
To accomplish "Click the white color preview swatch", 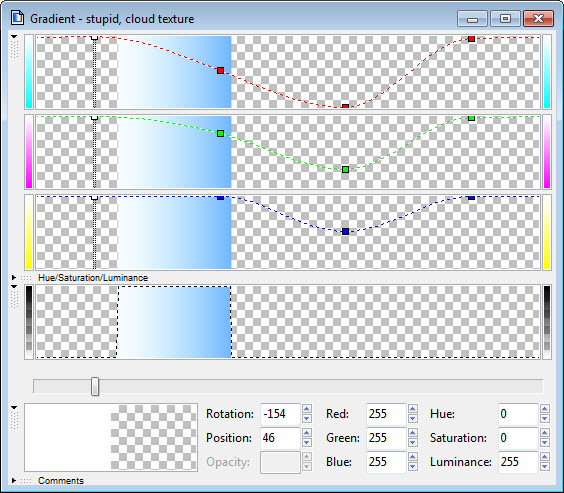I will click(68, 437).
